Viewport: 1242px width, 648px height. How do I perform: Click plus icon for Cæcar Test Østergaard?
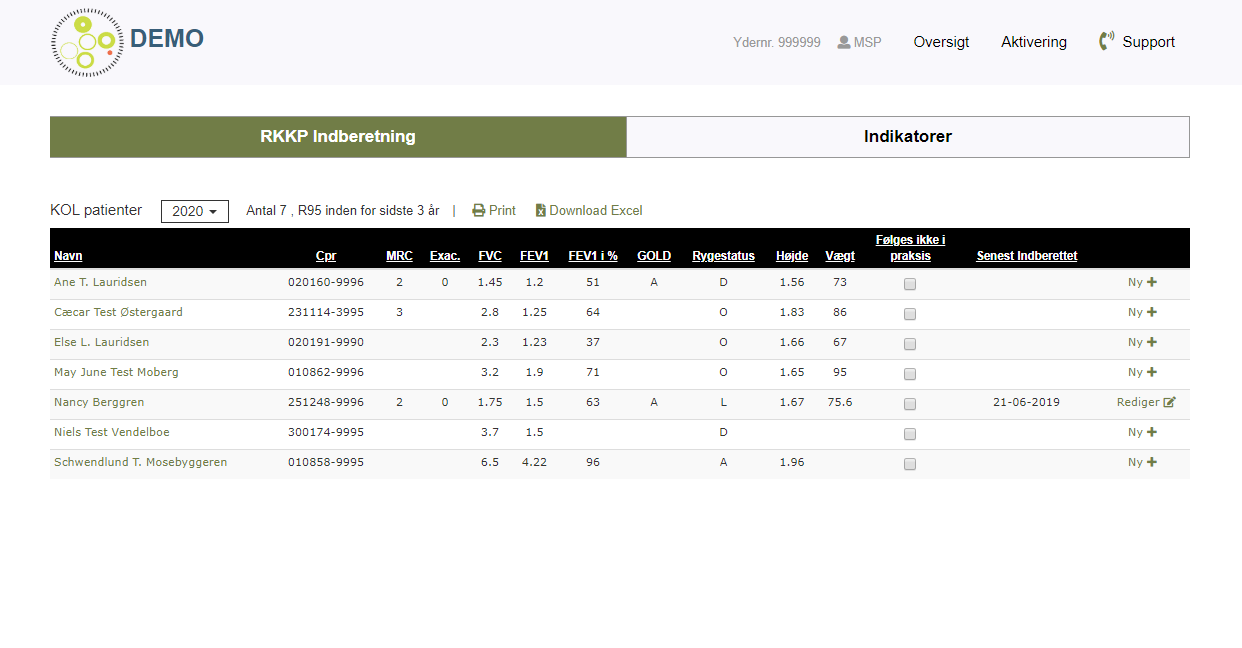pos(1152,312)
